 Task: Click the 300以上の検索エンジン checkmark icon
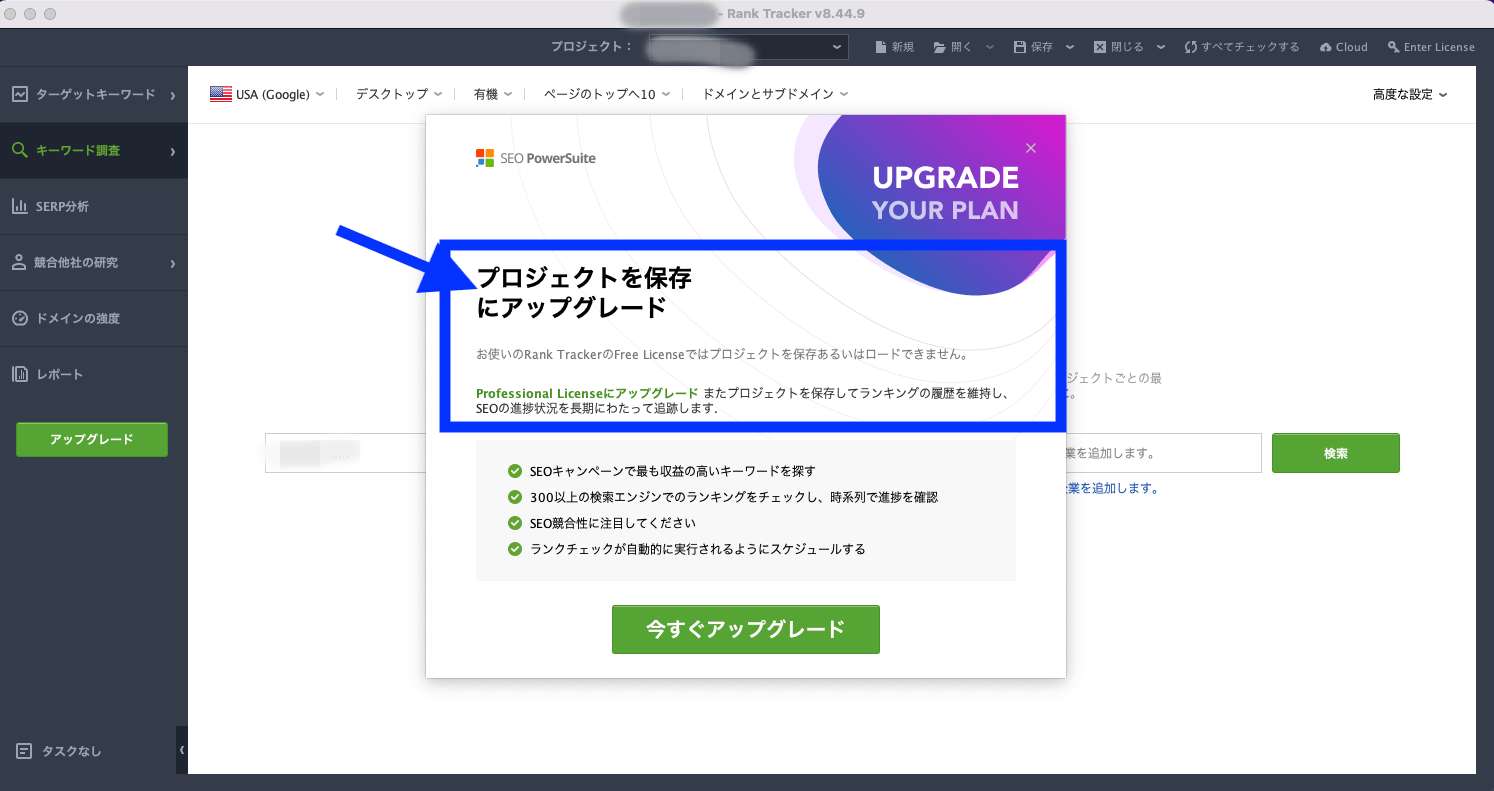pyautogui.click(x=515, y=497)
